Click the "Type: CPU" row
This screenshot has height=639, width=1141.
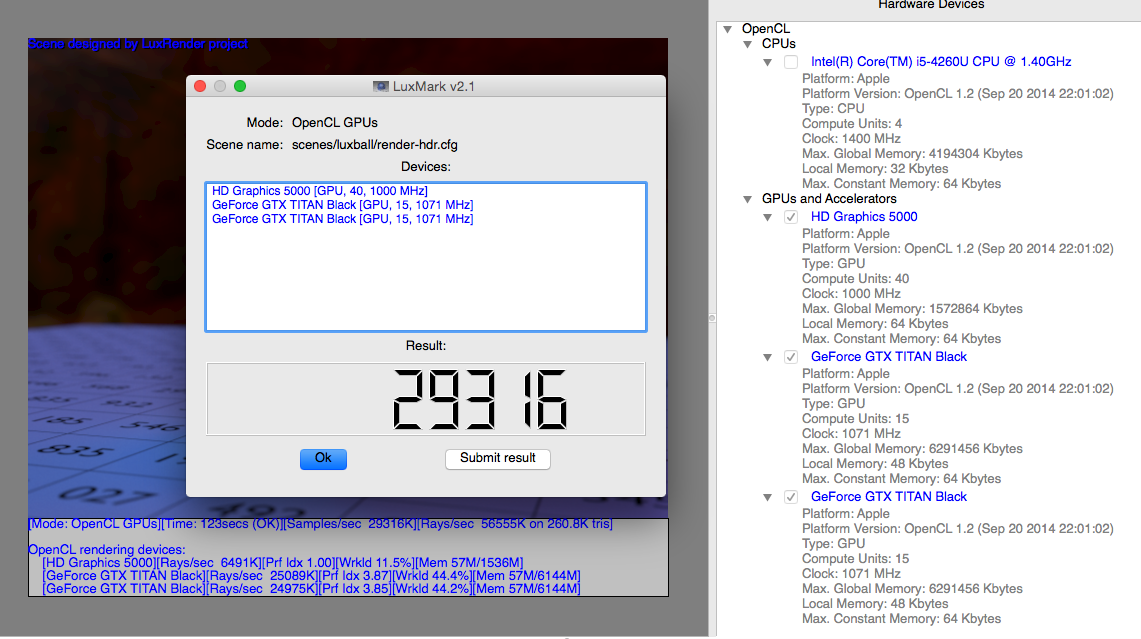[832, 108]
